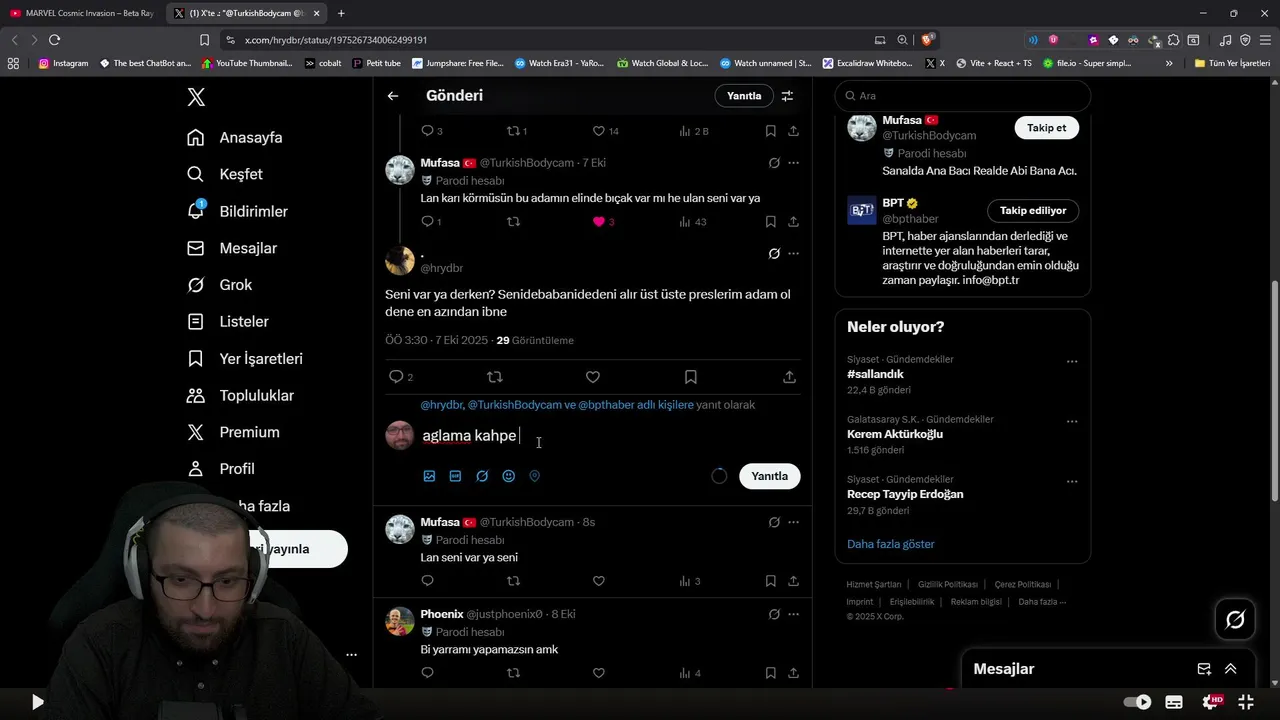Open options for #sallandık trend
The width and height of the screenshot is (1280, 720).
(x=1072, y=362)
